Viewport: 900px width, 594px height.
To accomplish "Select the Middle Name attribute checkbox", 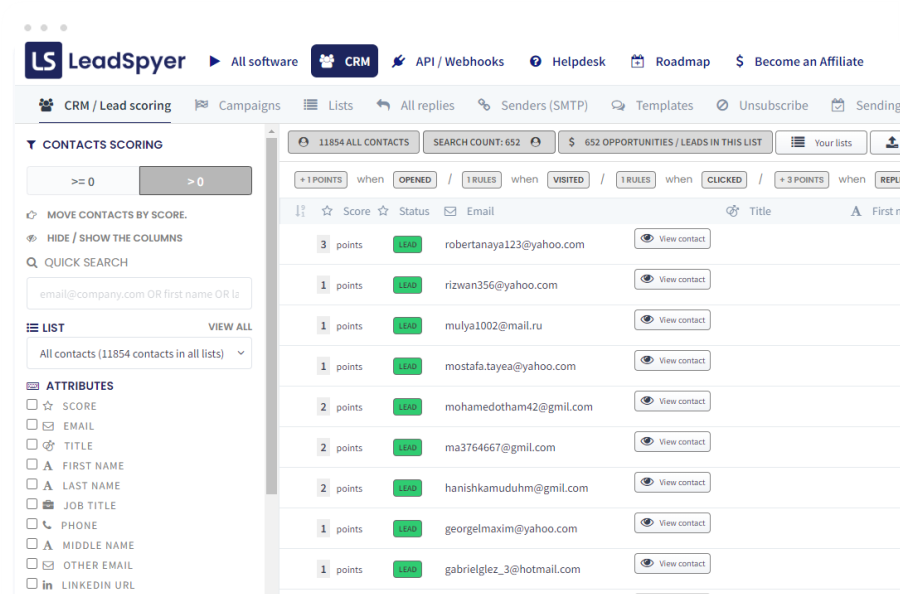I will [32, 543].
